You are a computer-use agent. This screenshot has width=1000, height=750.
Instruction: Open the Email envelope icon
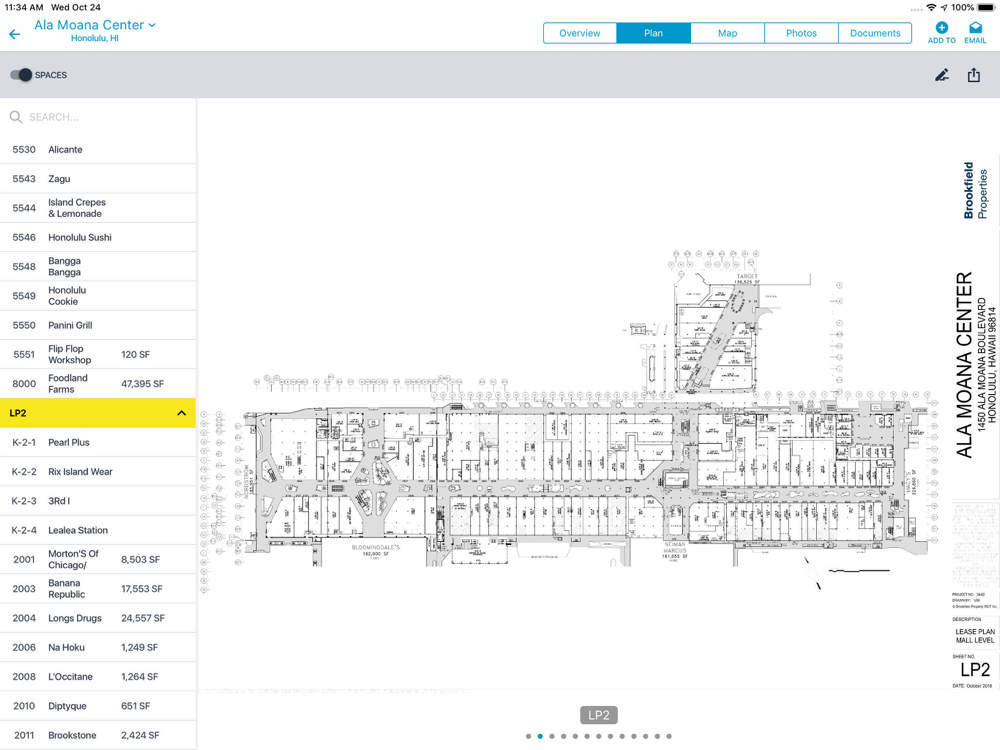click(975, 27)
